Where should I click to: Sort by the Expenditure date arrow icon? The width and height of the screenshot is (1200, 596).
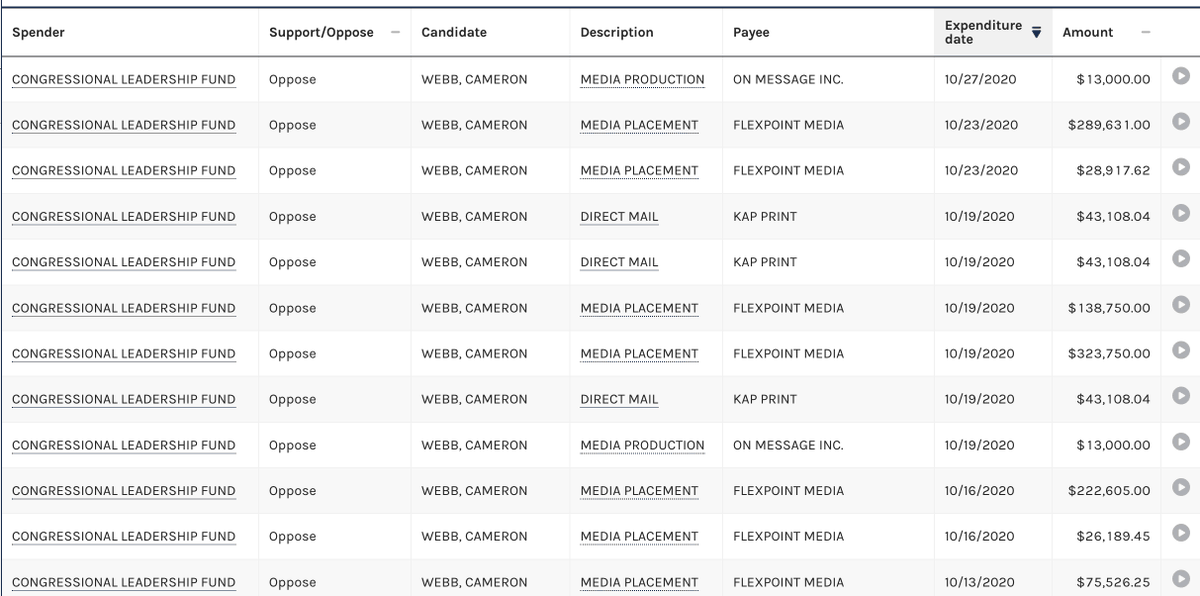tap(1036, 32)
